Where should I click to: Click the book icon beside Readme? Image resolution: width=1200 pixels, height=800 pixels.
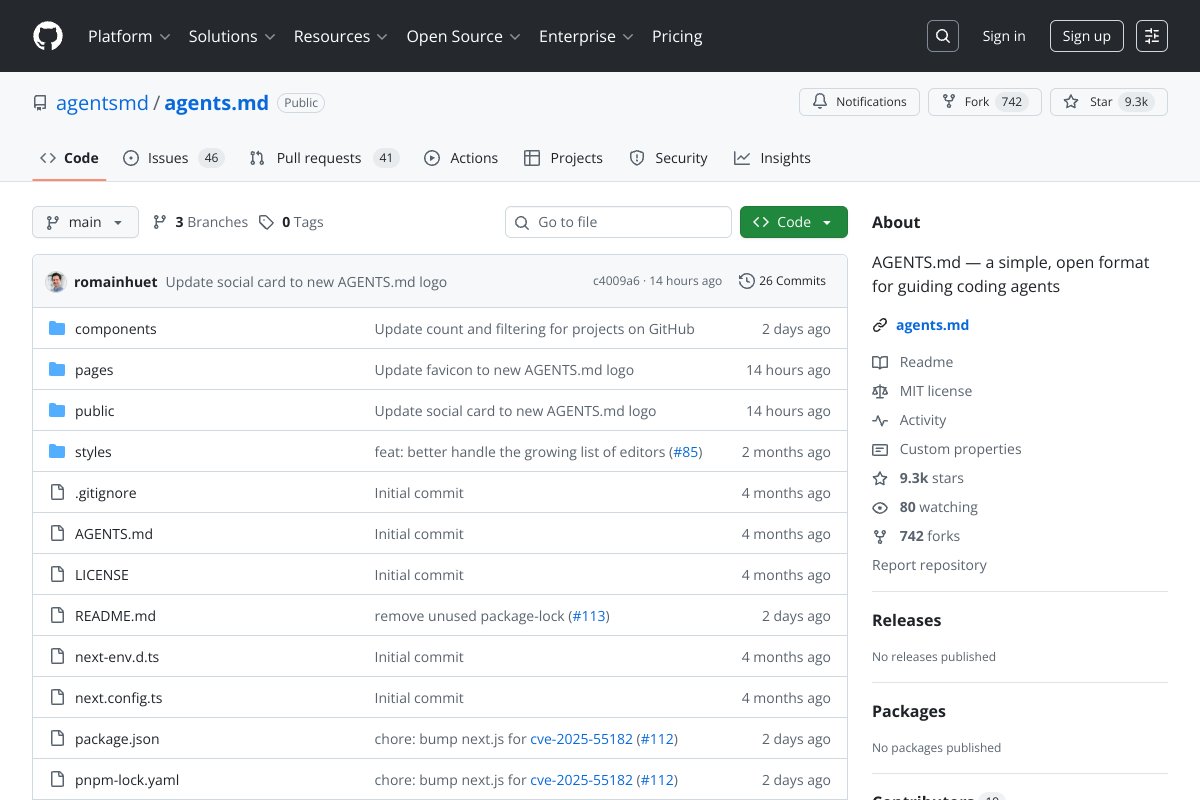880,362
